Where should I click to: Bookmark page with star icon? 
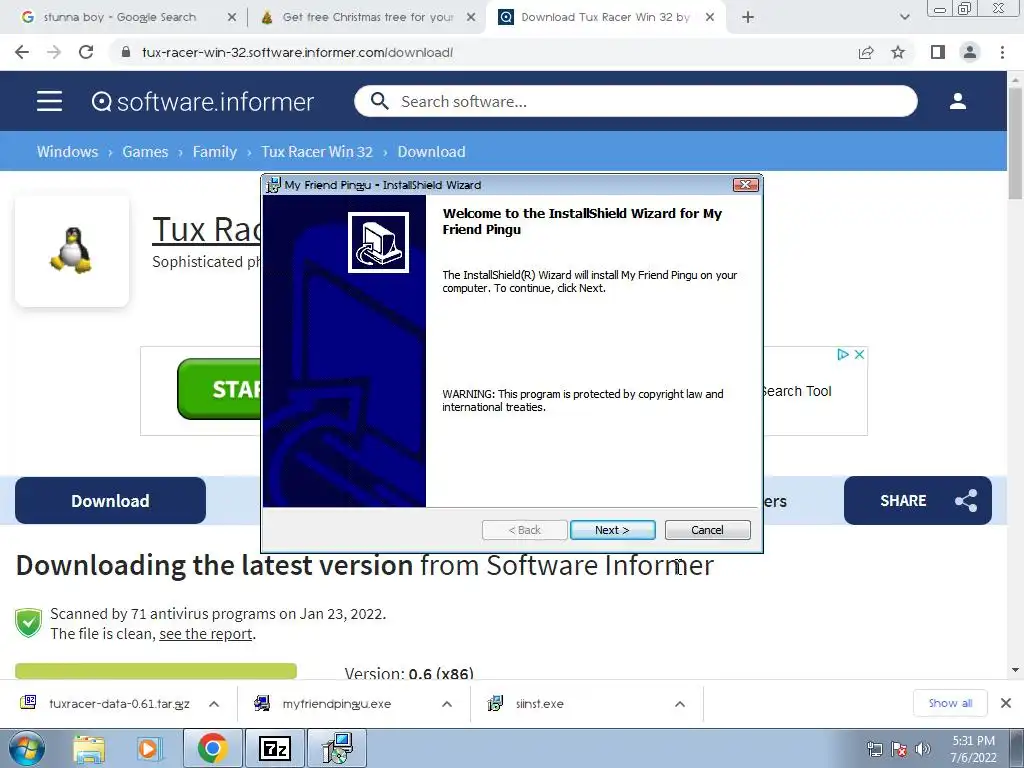[898, 52]
